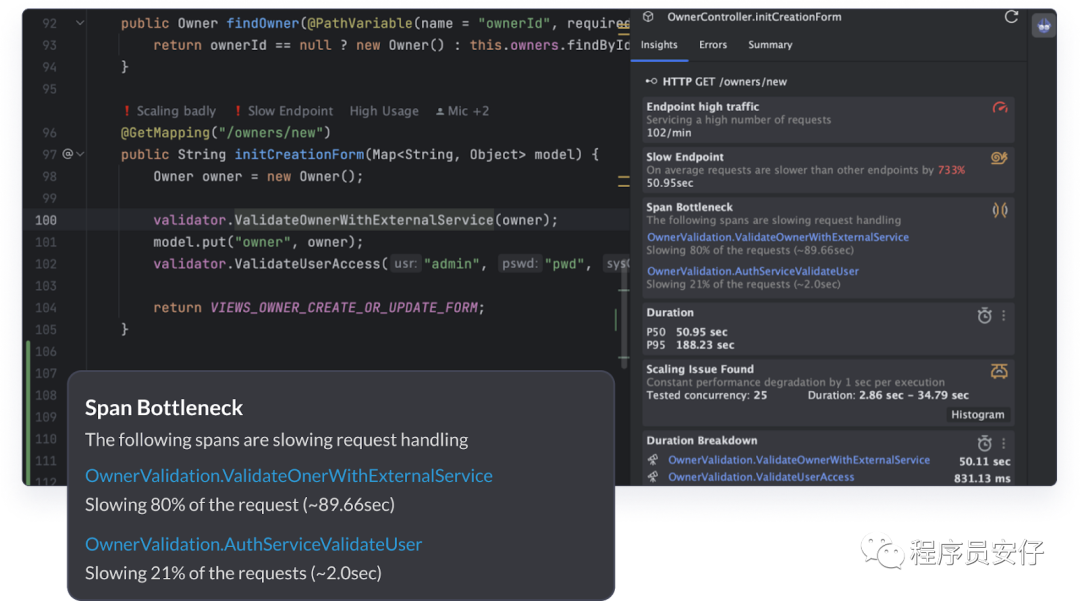Click the Endpoint high traffic gauge icon
The image size is (1080, 601).
click(x=999, y=107)
